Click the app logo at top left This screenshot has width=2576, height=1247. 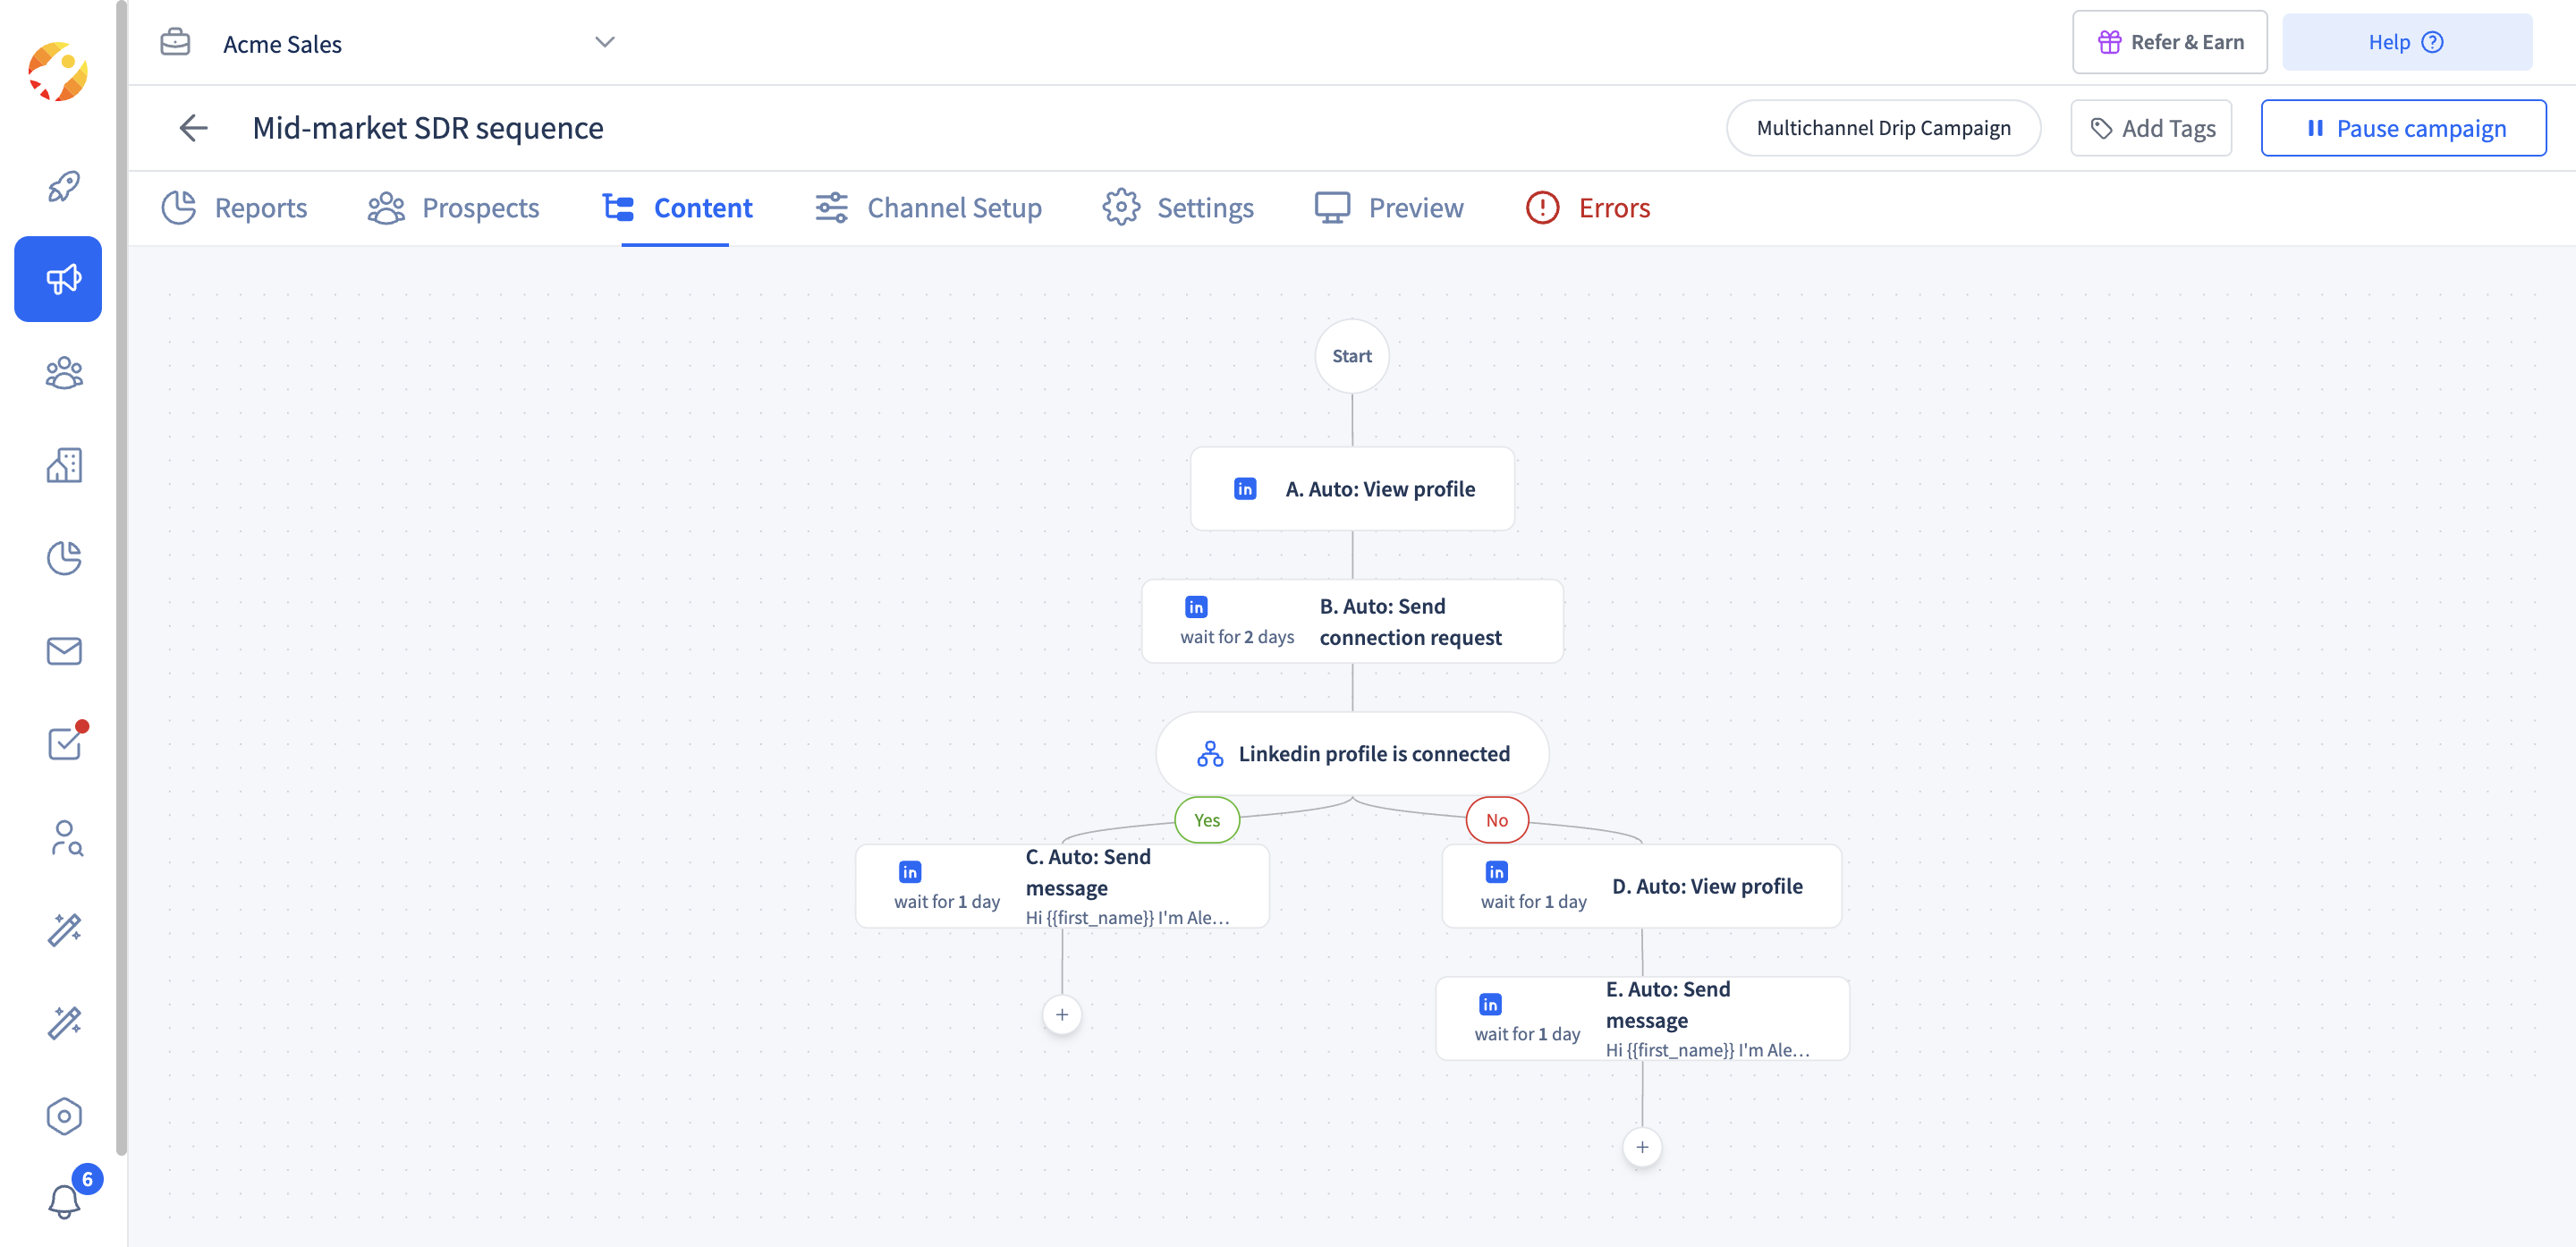(x=58, y=72)
